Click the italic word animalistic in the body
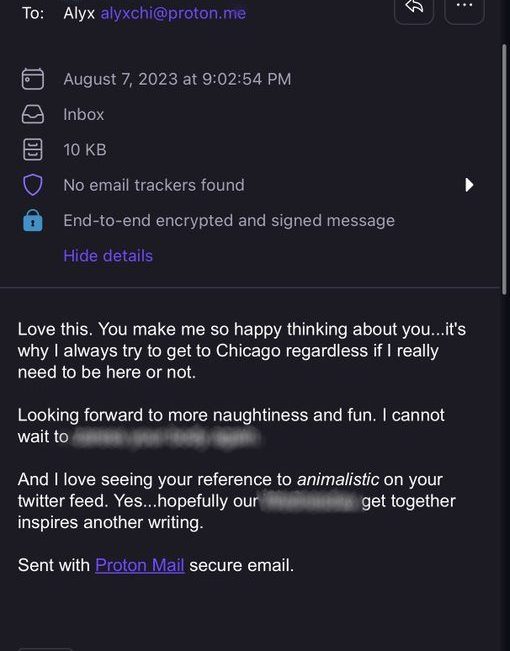510x651 pixels. click(338, 479)
